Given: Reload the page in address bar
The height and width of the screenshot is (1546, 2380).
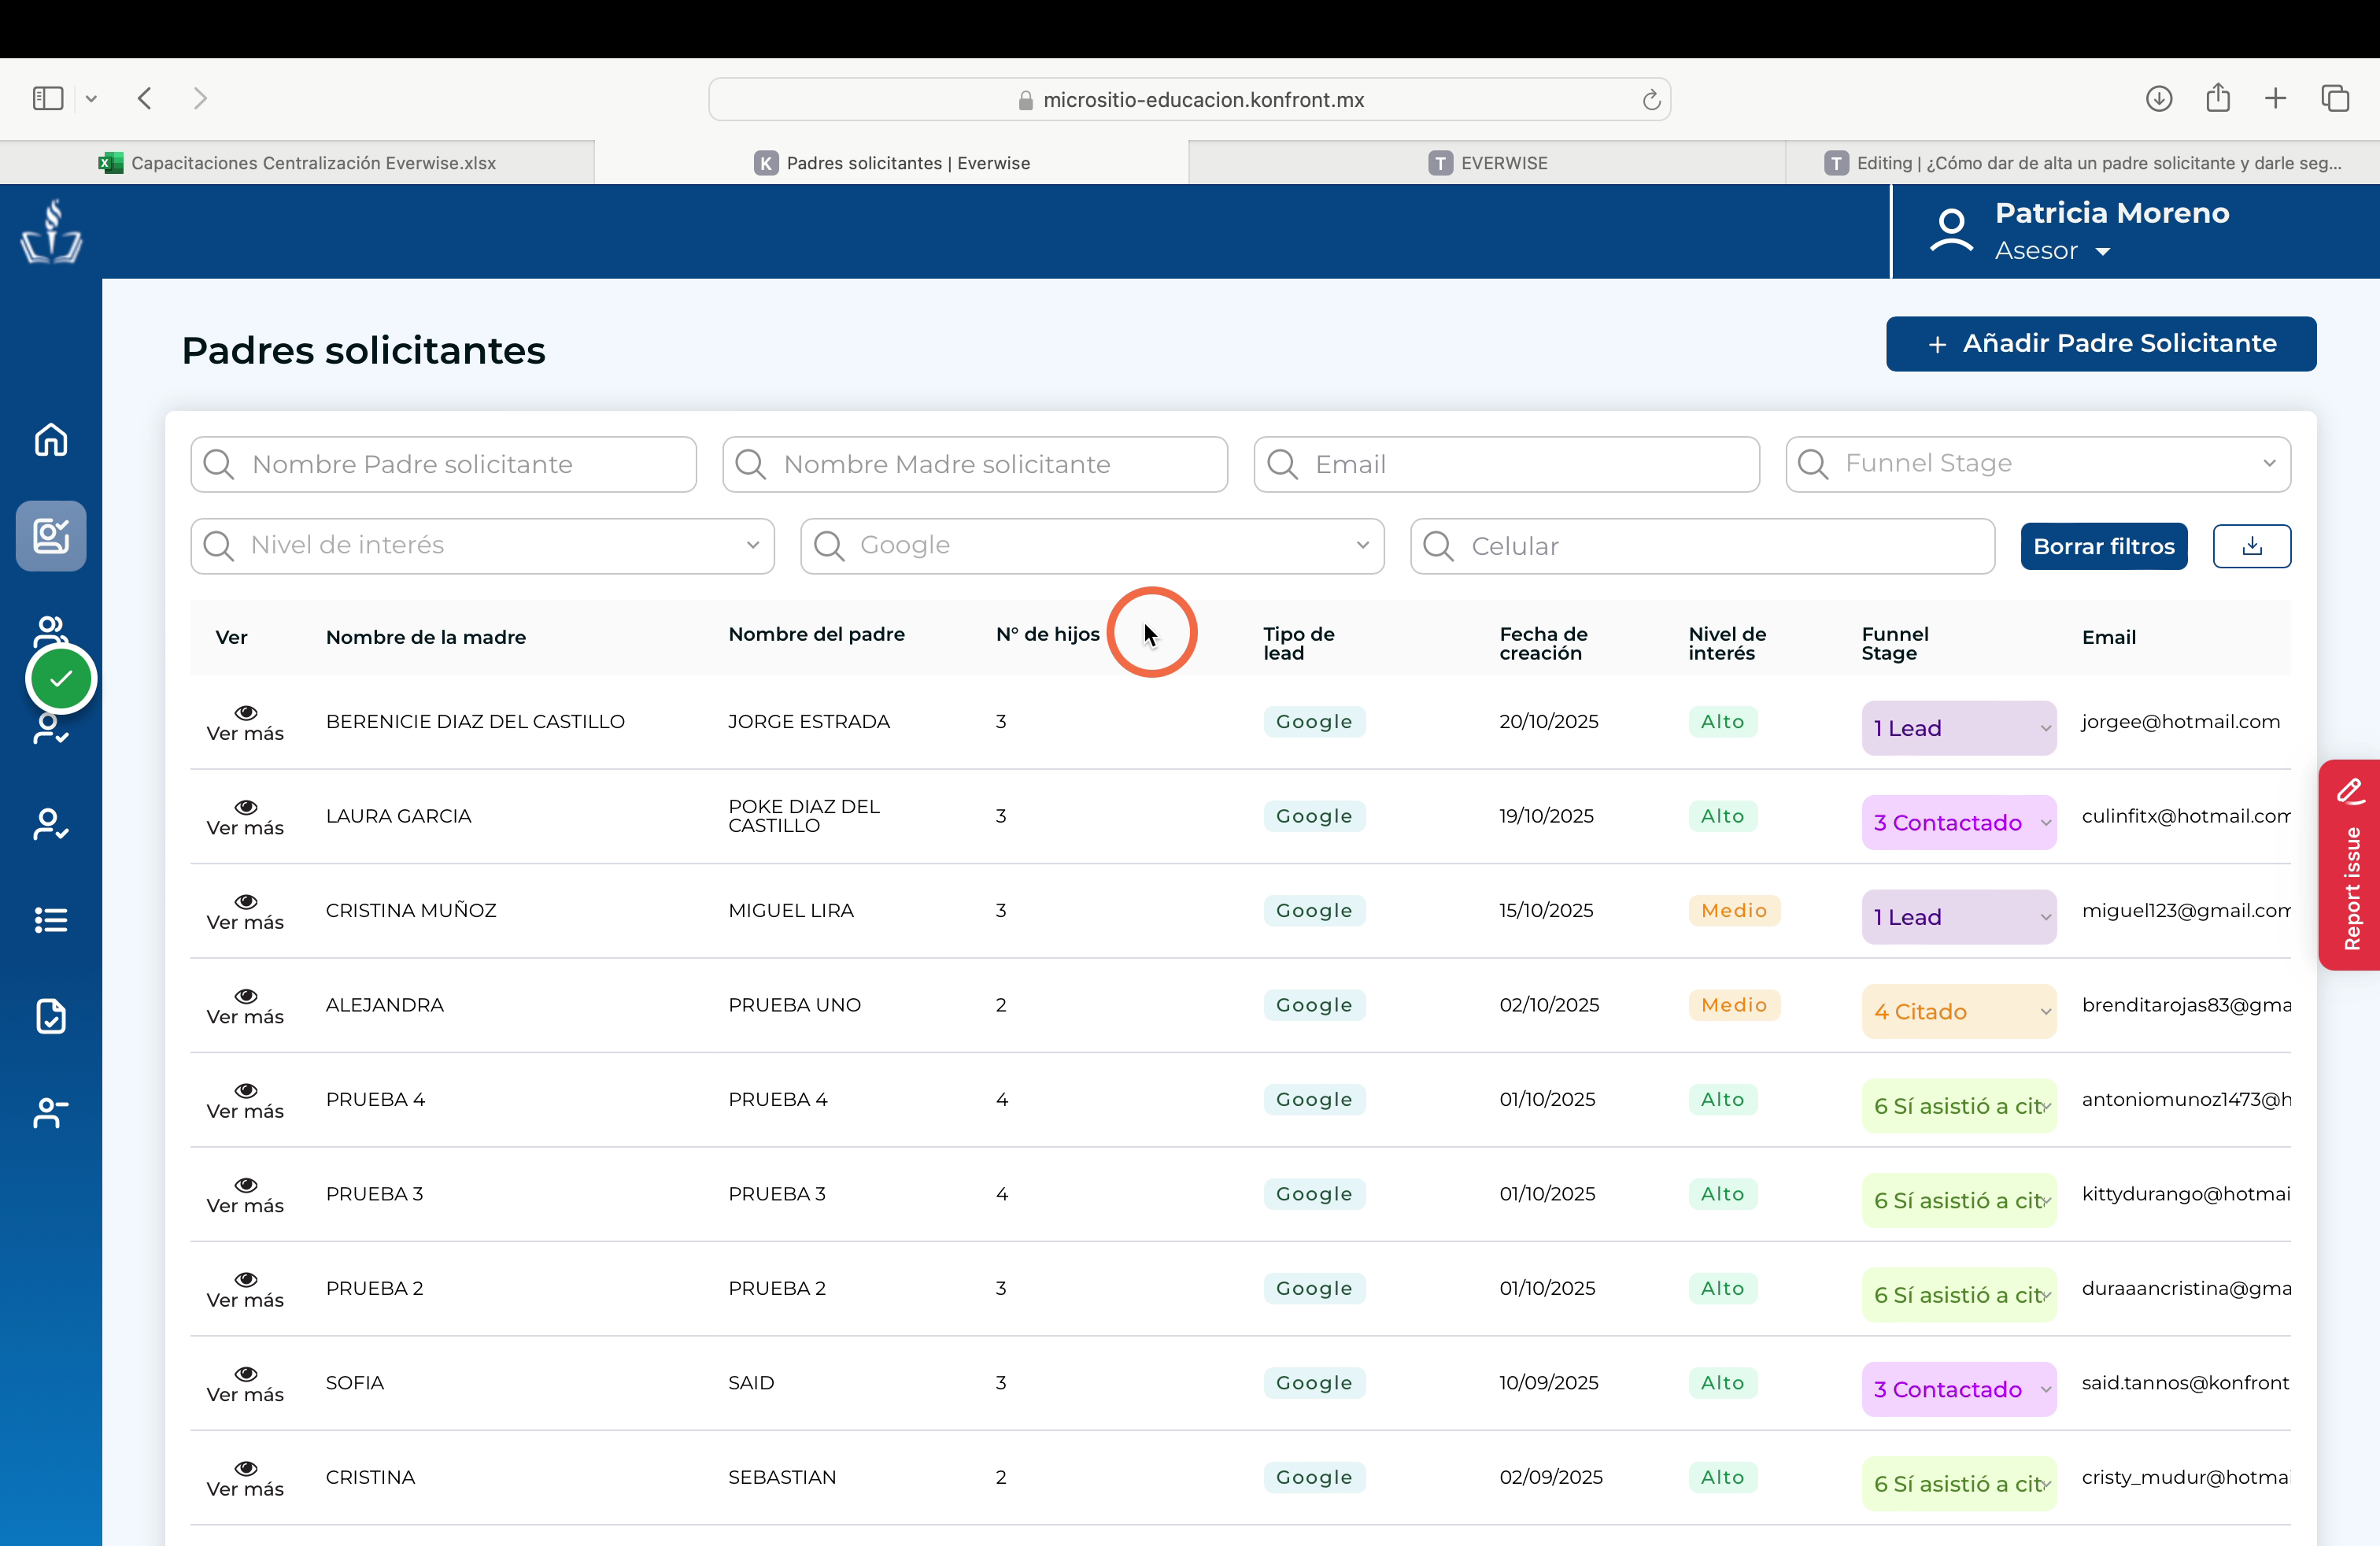Looking at the screenshot, I should (x=1651, y=99).
